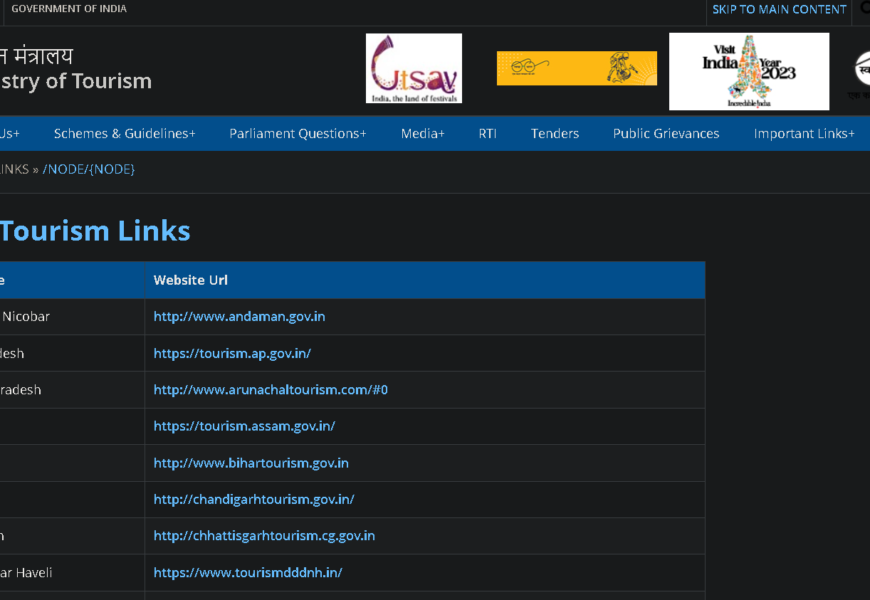Open the Media dropdown menu

point(422,134)
